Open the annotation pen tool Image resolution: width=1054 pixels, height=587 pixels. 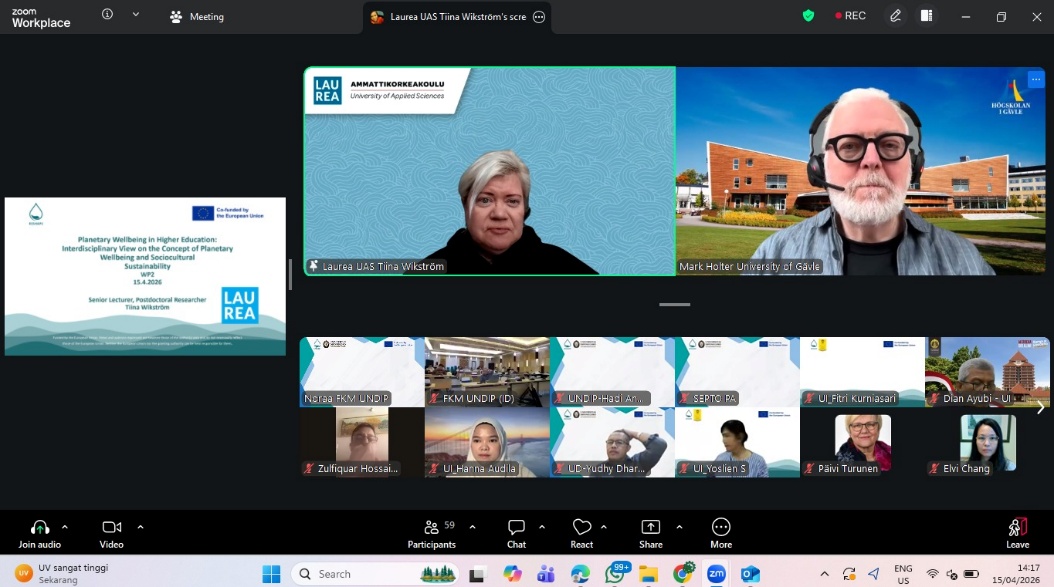(x=896, y=16)
